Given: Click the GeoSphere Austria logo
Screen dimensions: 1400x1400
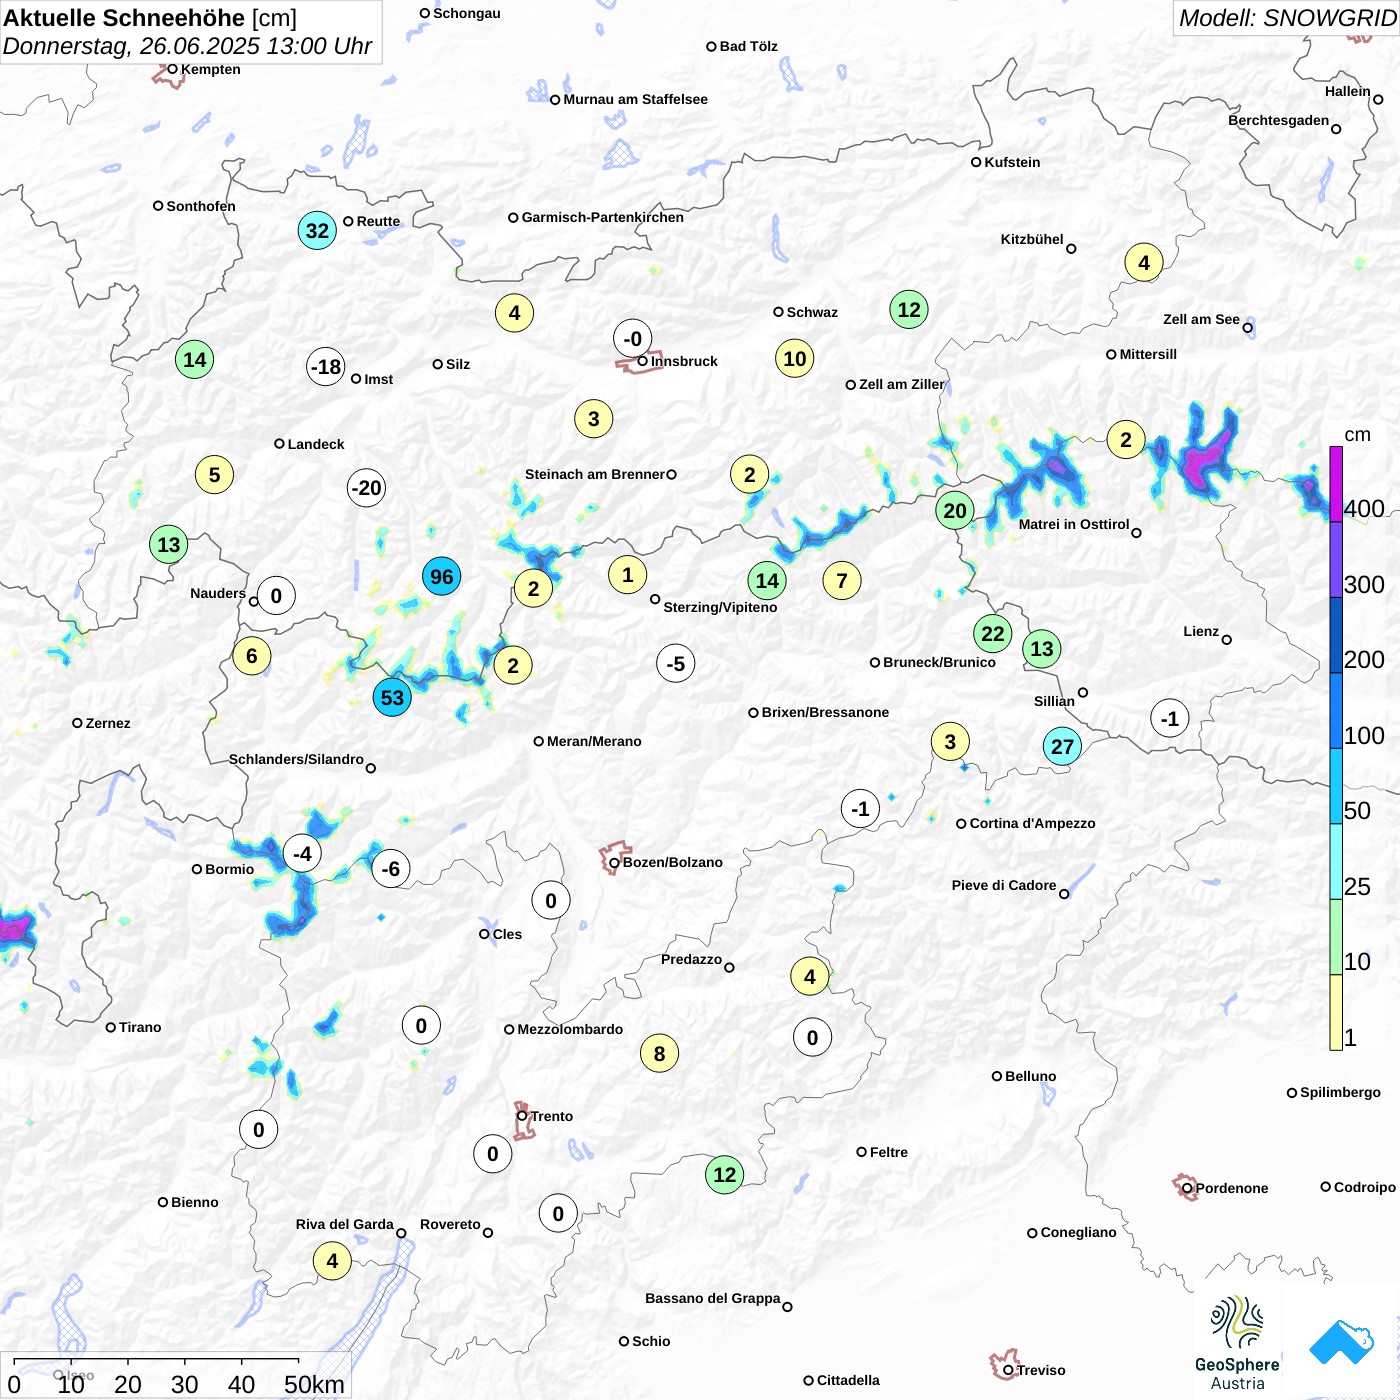Looking at the screenshot, I should (x=1237, y=1344).
